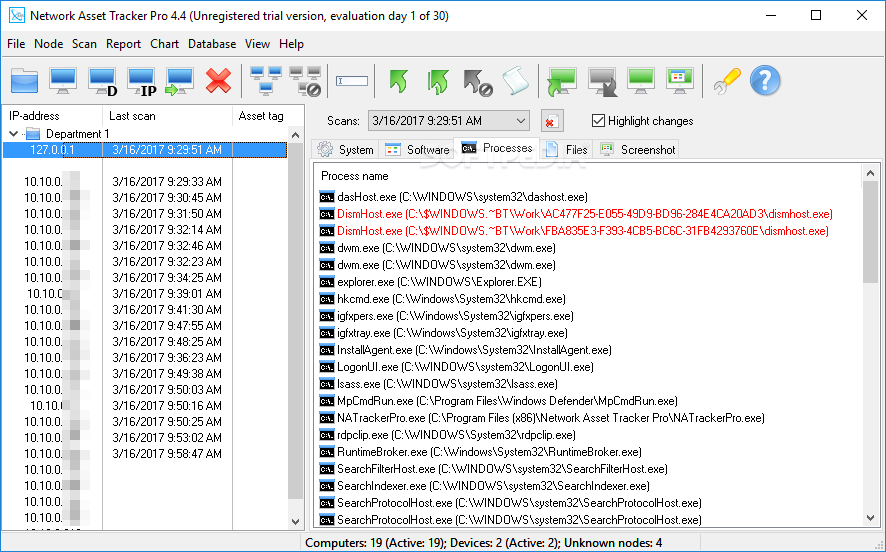Open the Database menu
Screen dimensions: 886x552
[x=212, y=44]
